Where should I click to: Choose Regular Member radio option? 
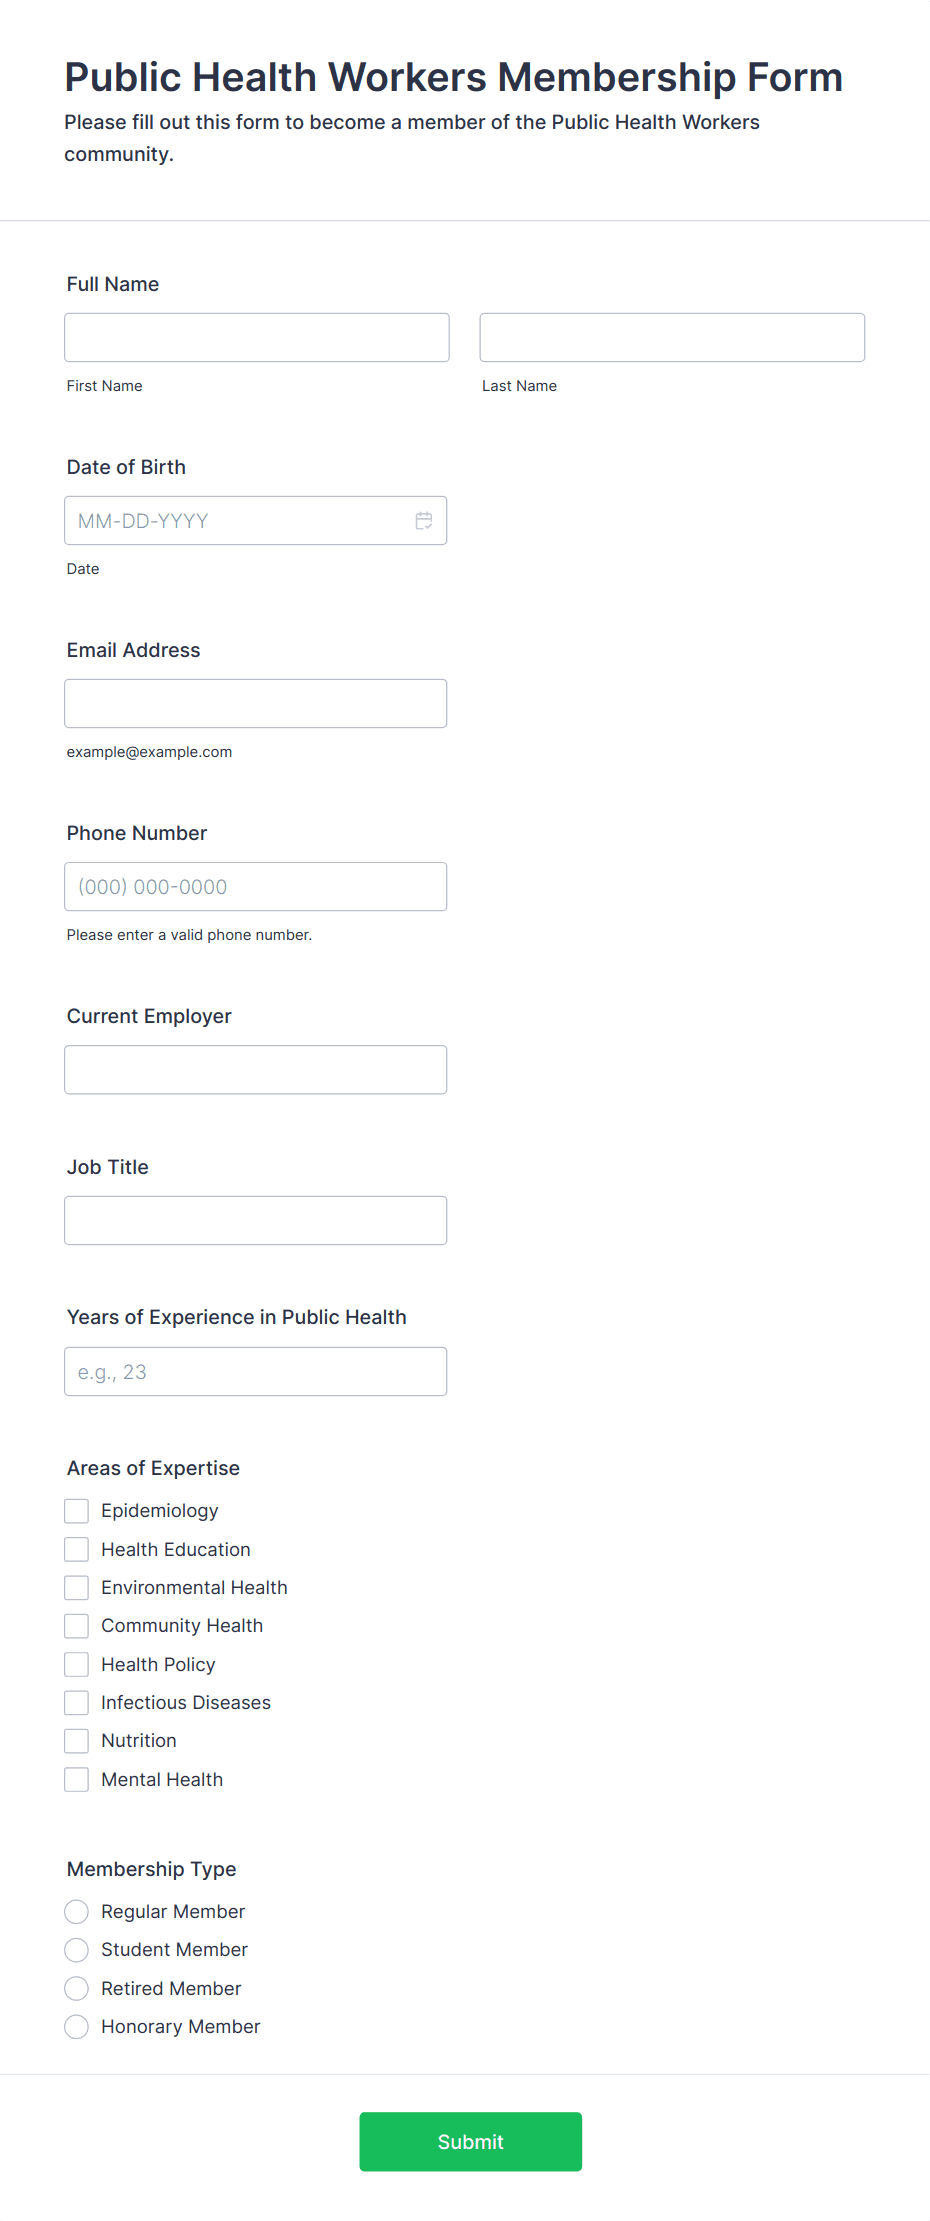[x=77, y=1912]
